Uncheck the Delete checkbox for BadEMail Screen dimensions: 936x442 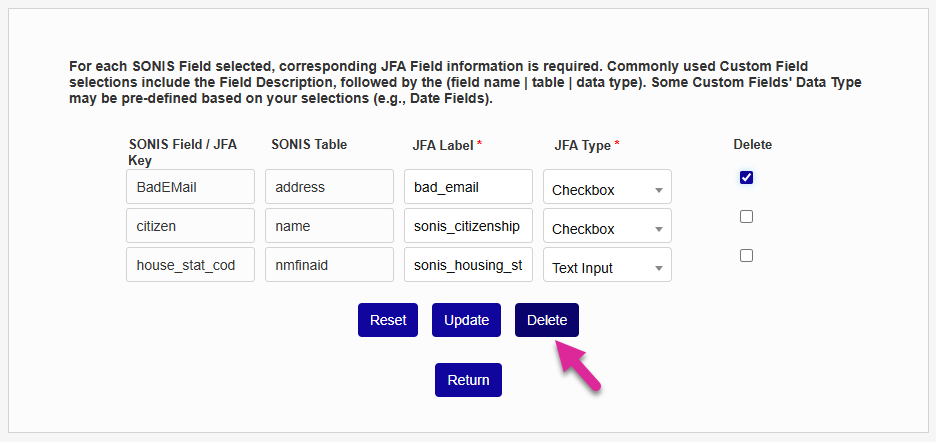746,178
